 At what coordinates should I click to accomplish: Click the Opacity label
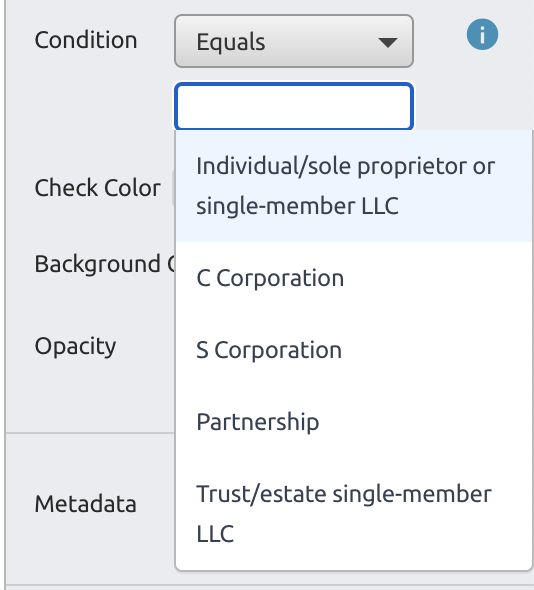pyautogui.click(x=75, y=346)
